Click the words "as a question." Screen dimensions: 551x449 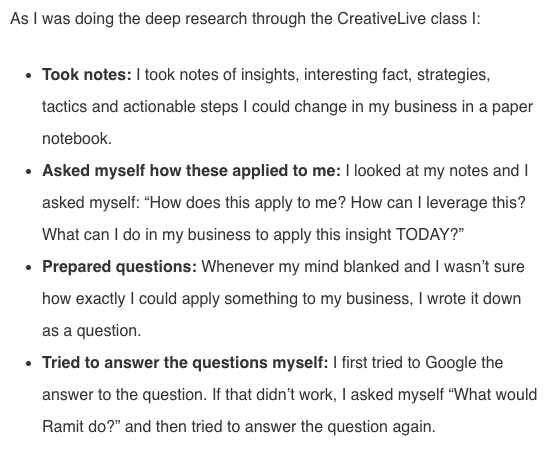(x=91, y=331)
